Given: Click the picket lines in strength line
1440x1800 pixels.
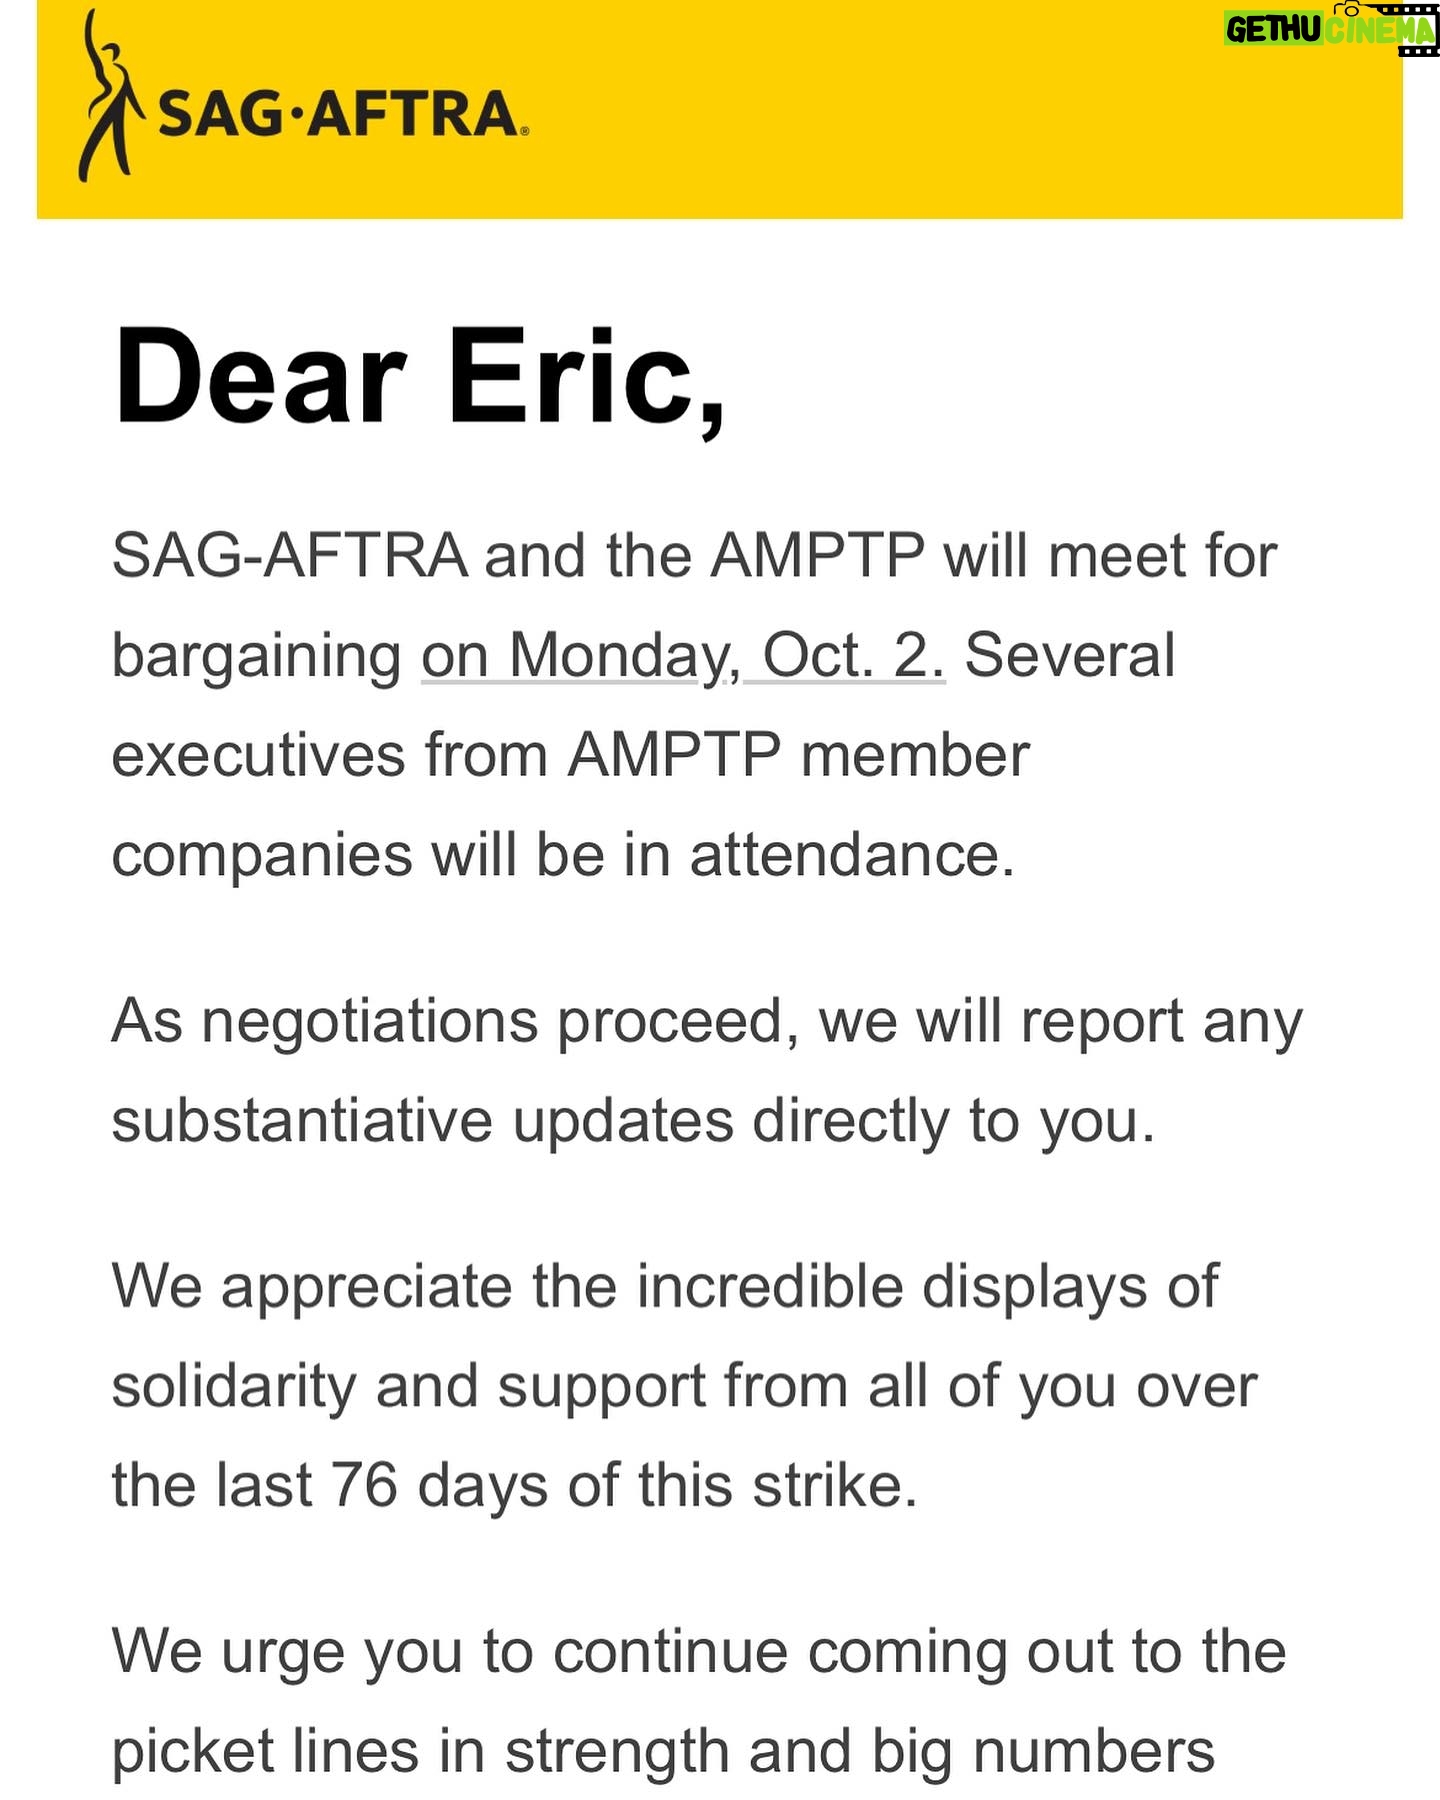Looking at the screenshot, I should [x=662, y=1751].
